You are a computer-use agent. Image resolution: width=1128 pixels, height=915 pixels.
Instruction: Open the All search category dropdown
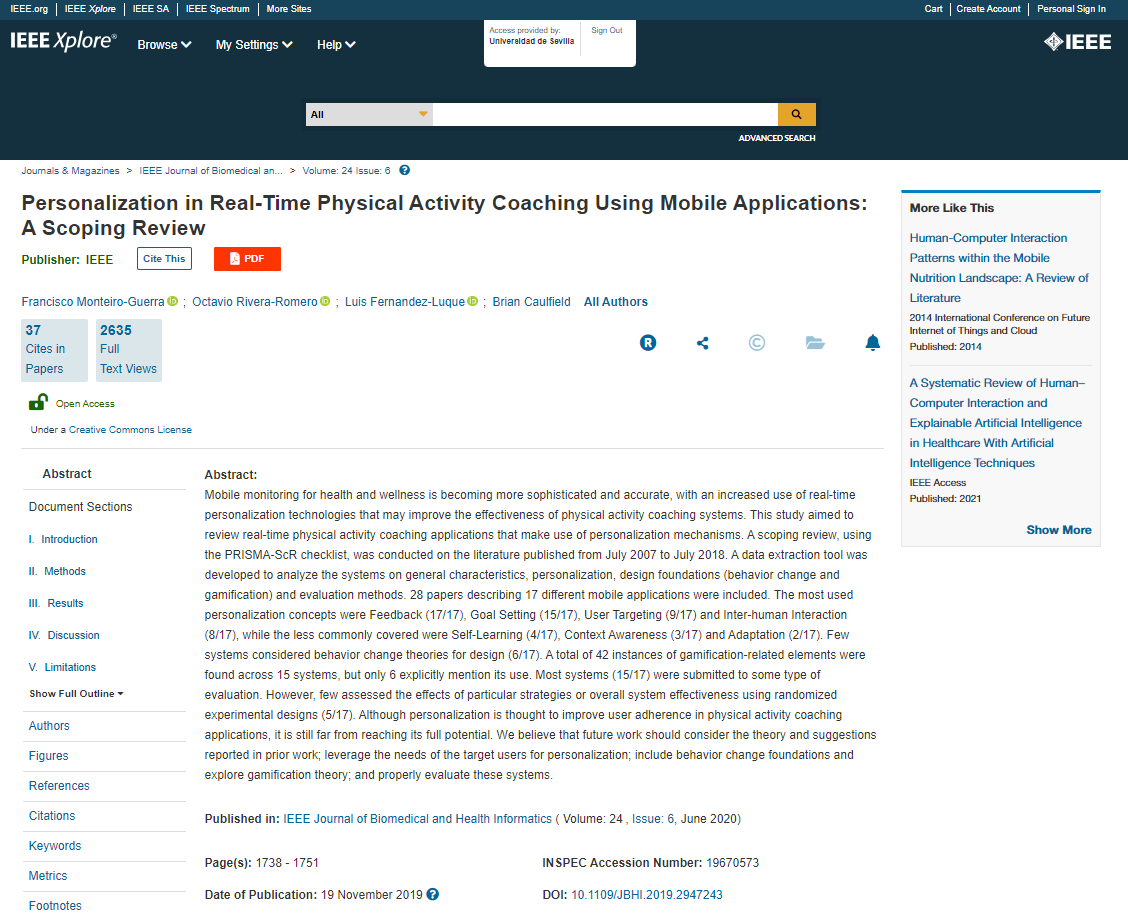369,114
